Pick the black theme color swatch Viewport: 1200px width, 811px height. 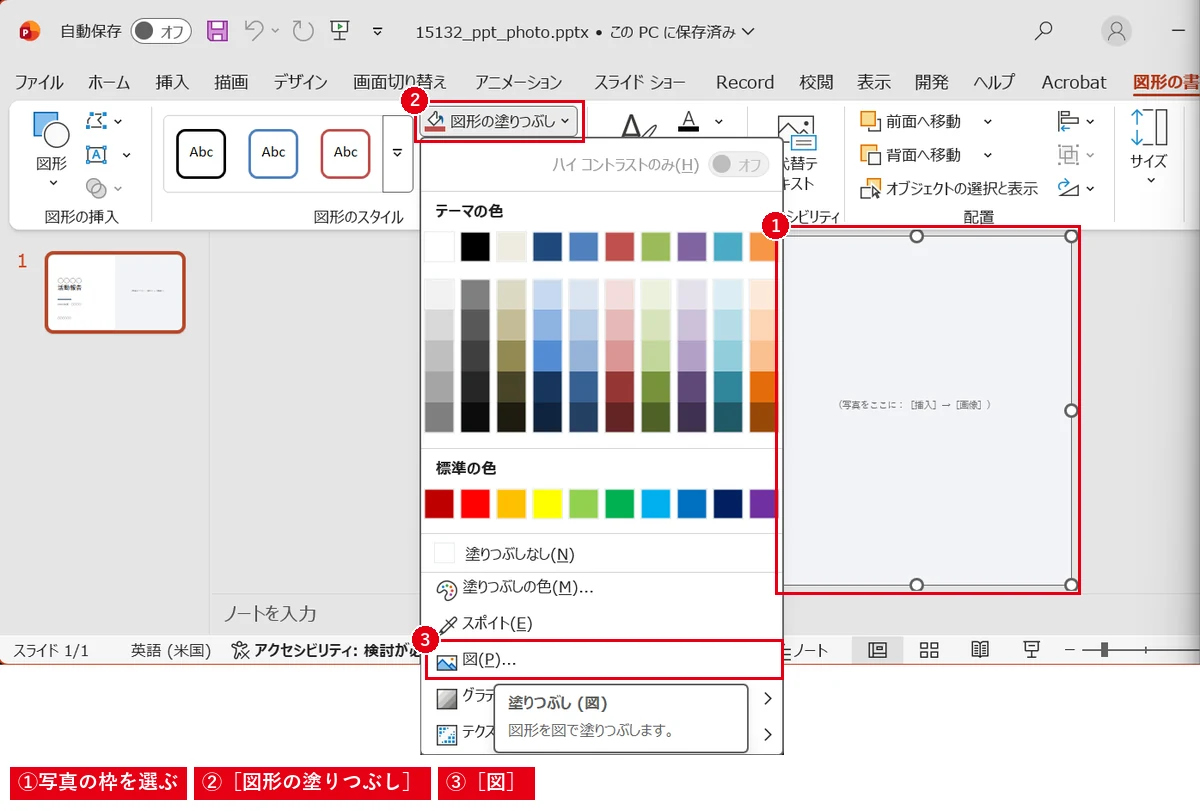click(475, 247)
